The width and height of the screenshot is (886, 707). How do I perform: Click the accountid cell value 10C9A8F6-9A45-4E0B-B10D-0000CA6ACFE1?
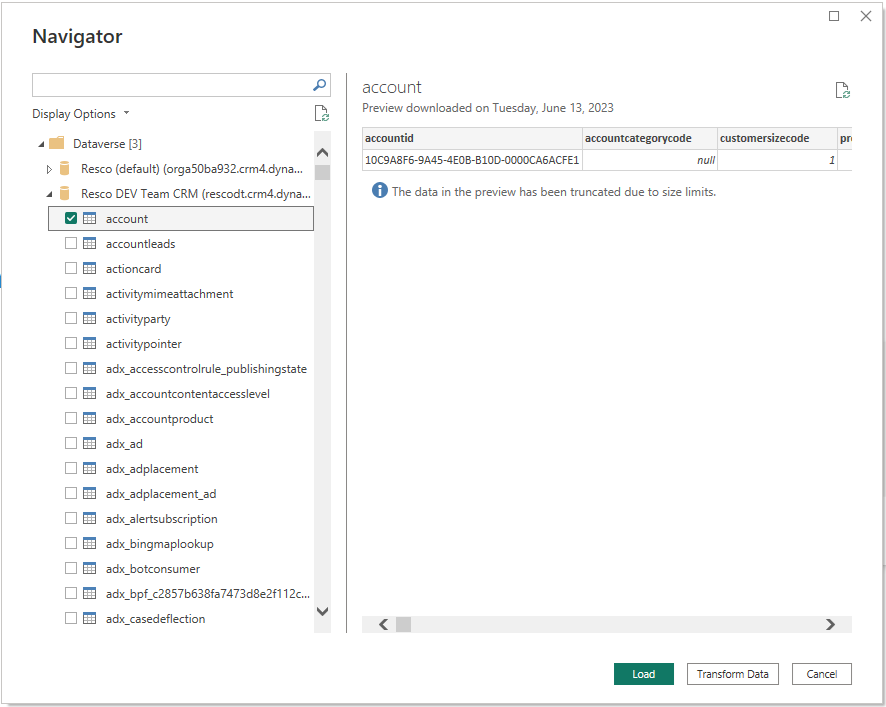point(472,160)
